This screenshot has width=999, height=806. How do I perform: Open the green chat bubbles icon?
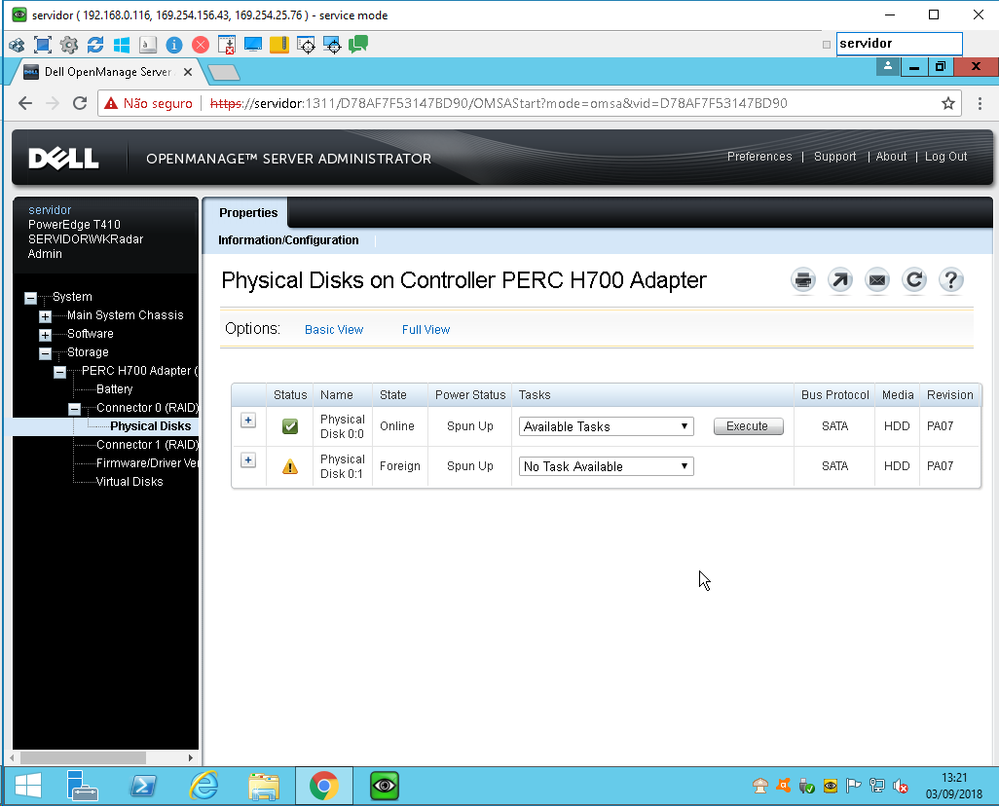pos(358,44)
